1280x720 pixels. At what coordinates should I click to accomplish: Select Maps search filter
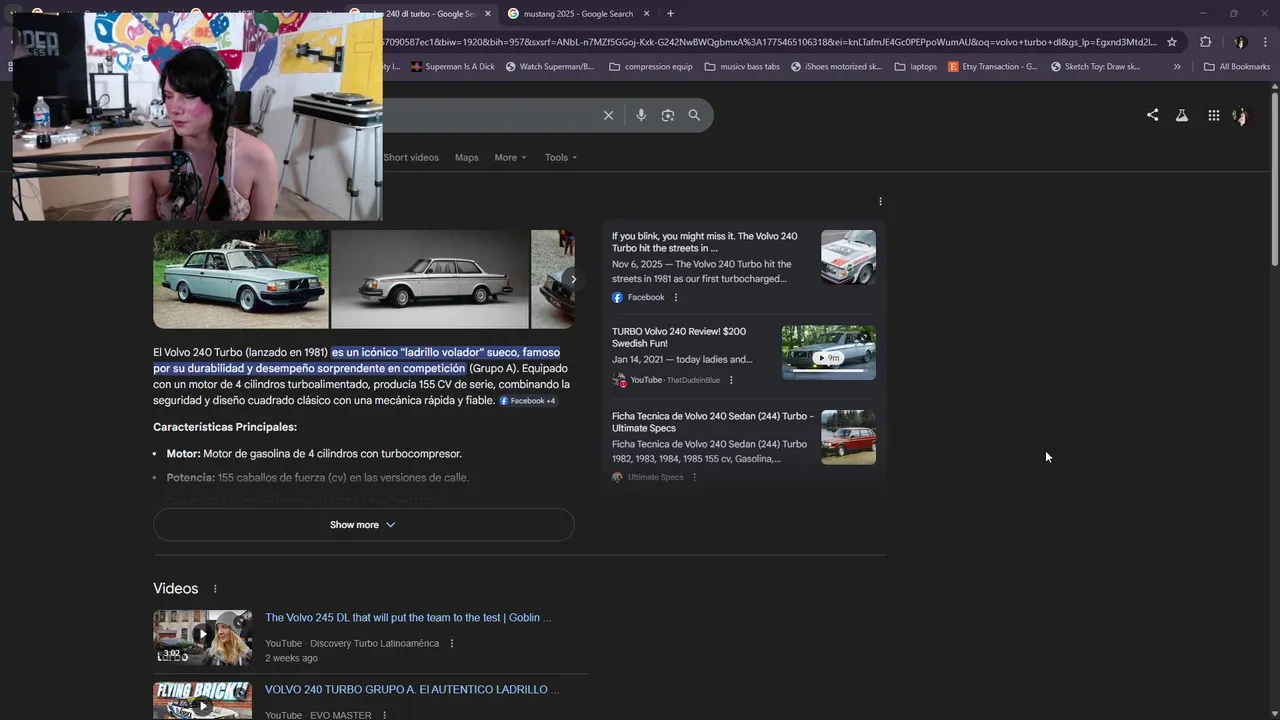466,158
